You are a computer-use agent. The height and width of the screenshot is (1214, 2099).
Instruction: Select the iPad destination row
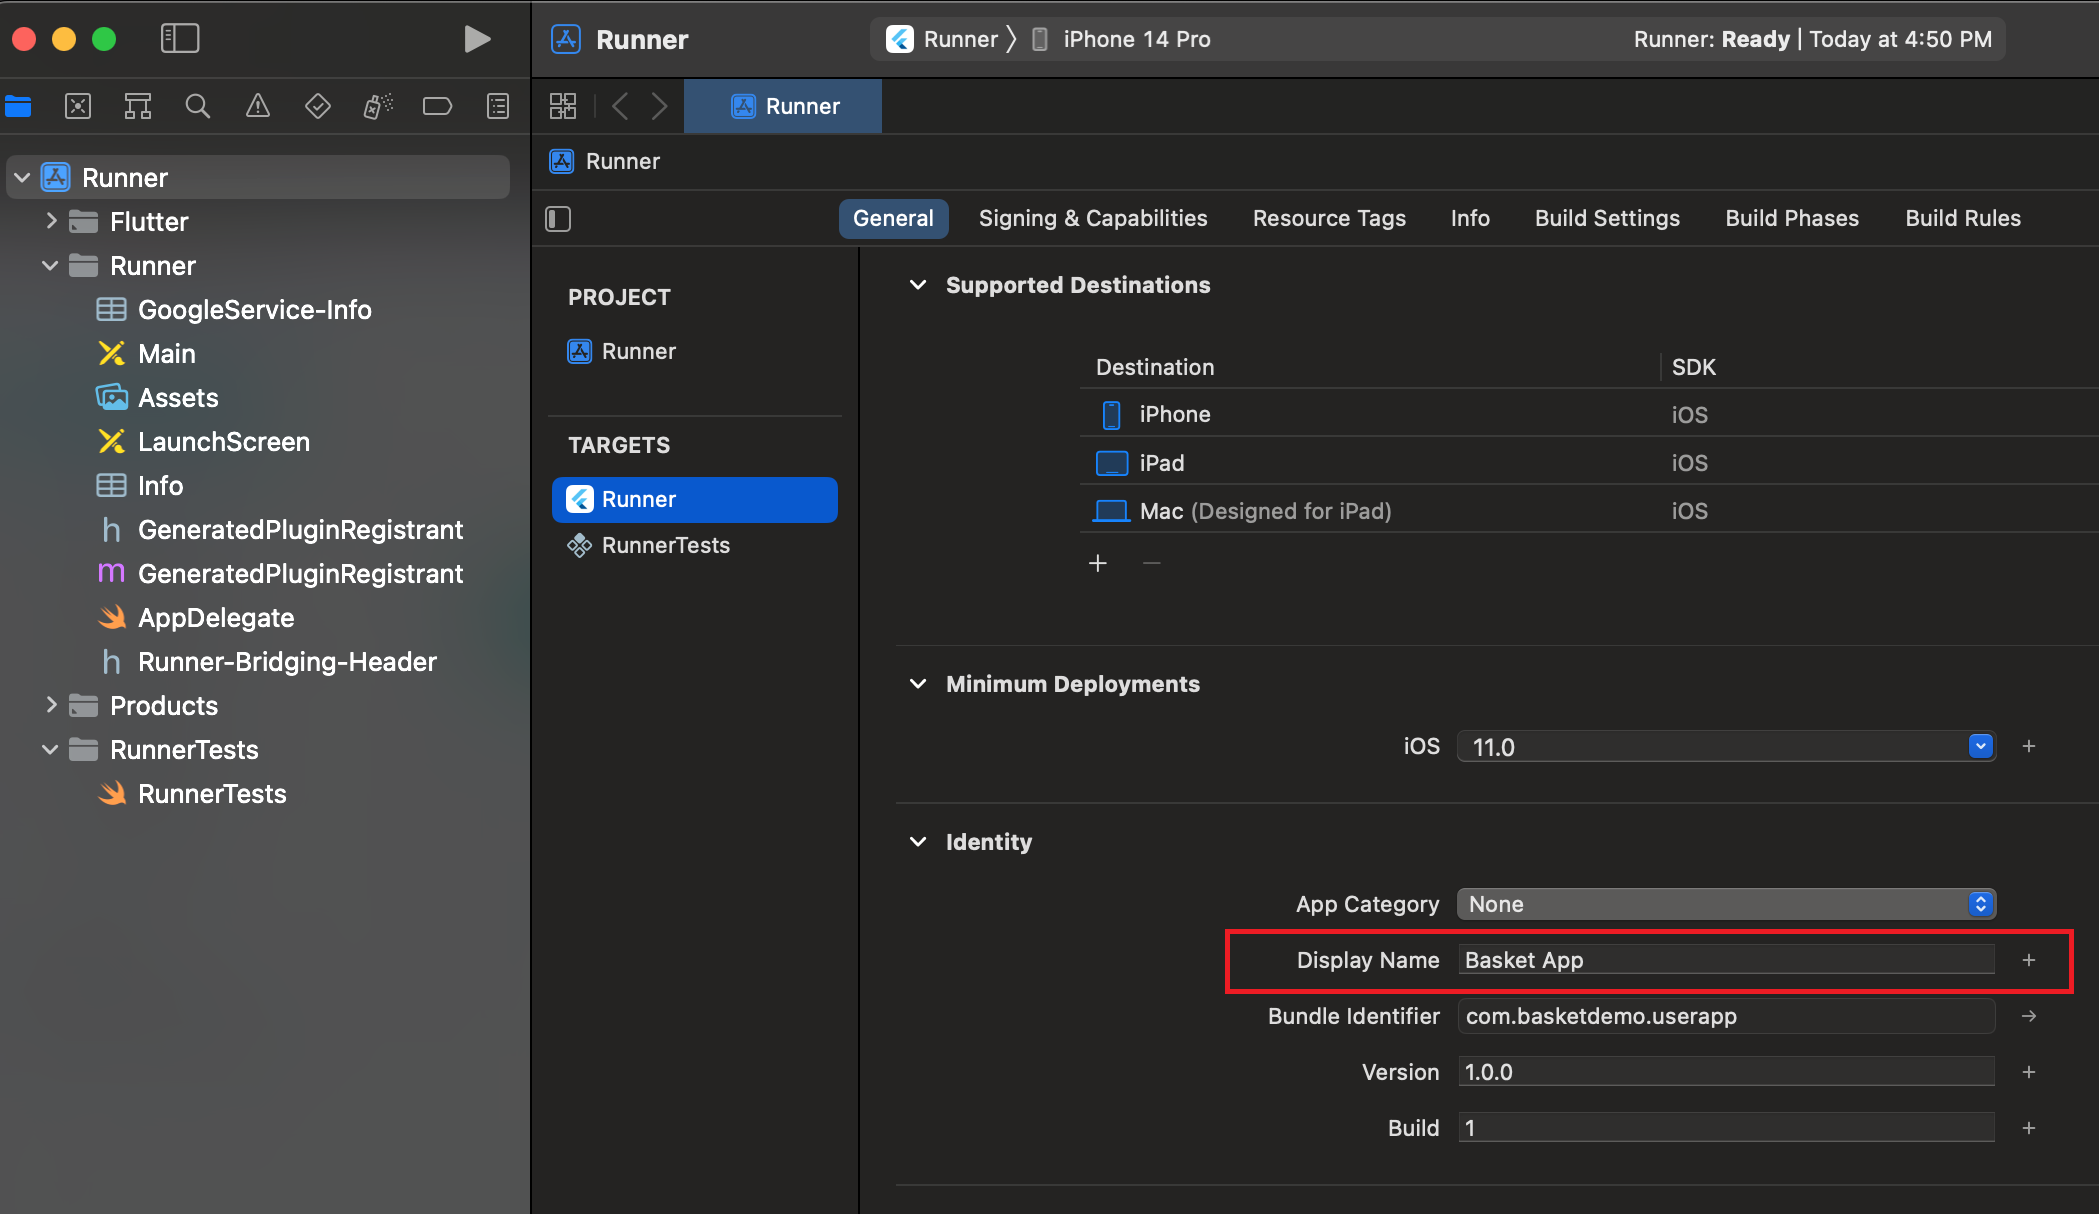[x=1588, y=463]
